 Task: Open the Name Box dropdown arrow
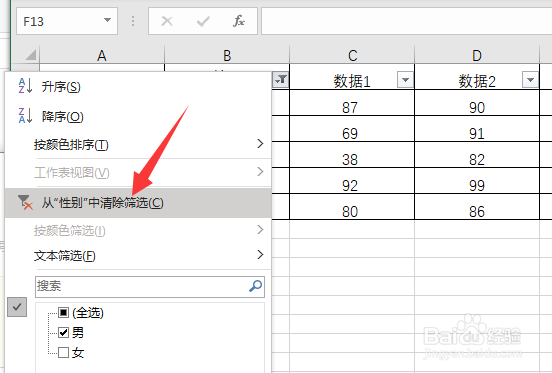[x=107, y=21]
